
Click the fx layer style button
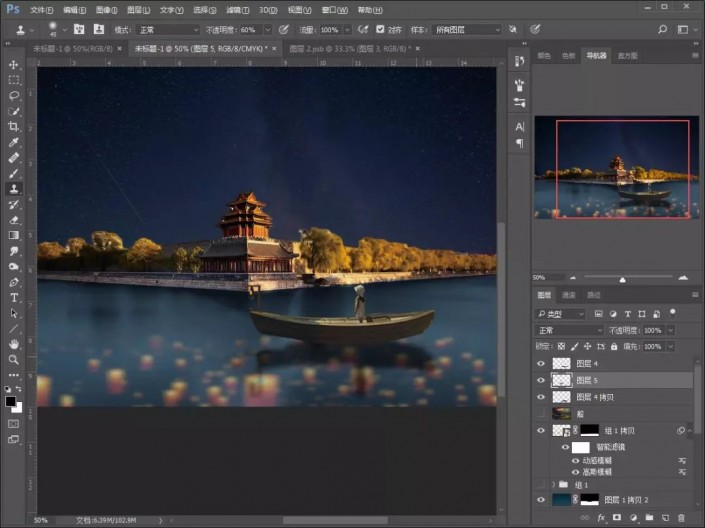(601, 518)
